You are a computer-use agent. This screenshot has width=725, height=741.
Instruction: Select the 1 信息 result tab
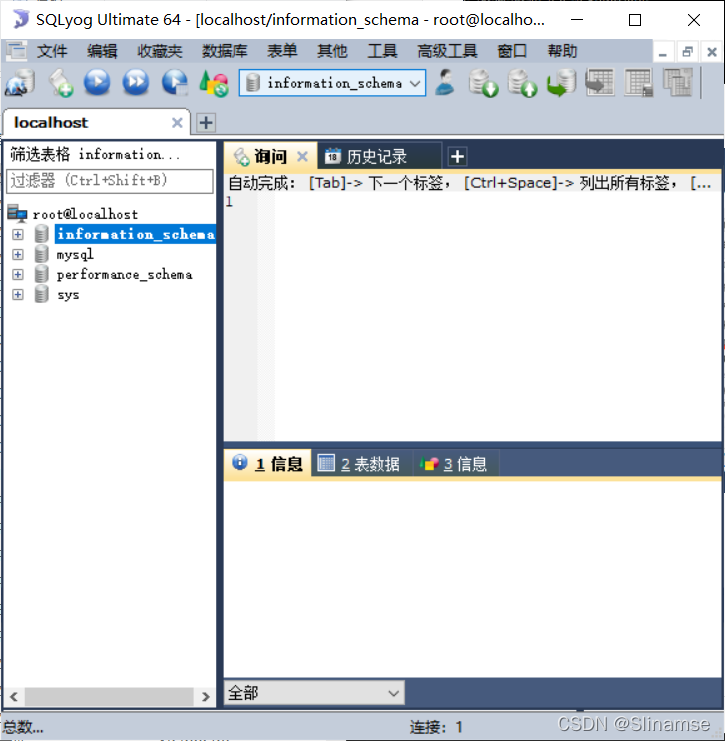click(268, 464)
